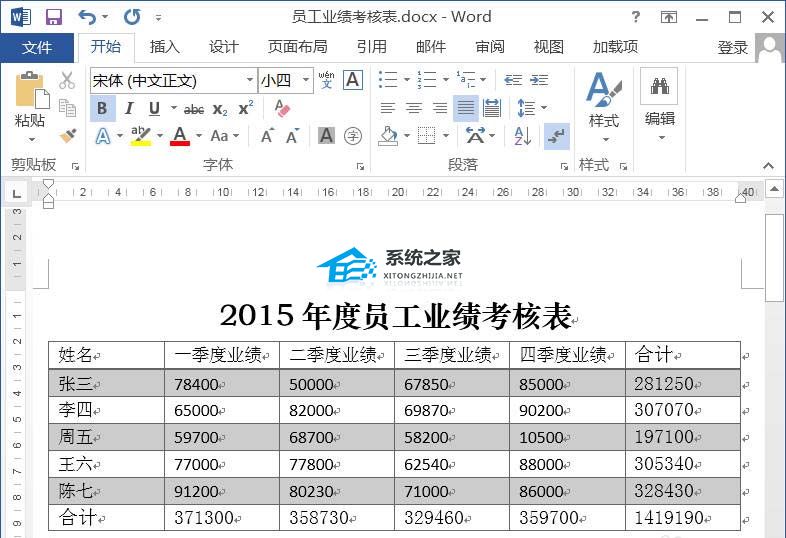The image size is (786, 538).
Task: Apply shading paint bucket color
Action: (x=388, y=136)
